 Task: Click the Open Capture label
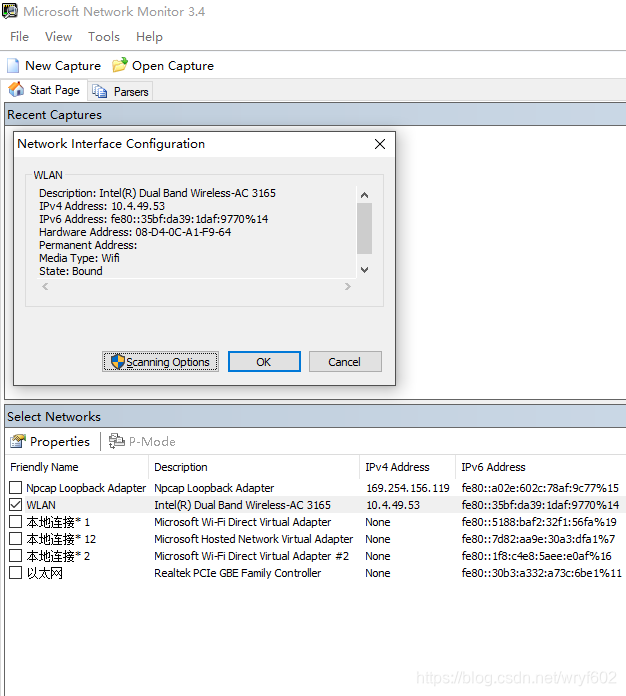coord(173,66)
